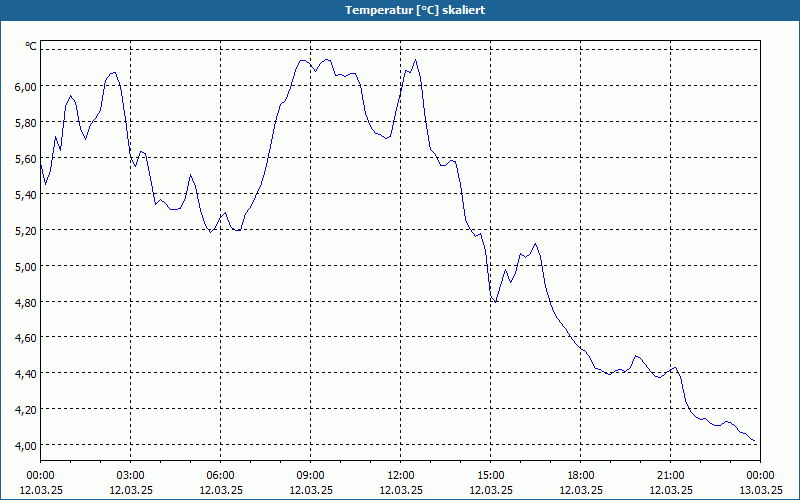
Task: Select the 4,20 y-axis label
Action: [x=26, y=410]
